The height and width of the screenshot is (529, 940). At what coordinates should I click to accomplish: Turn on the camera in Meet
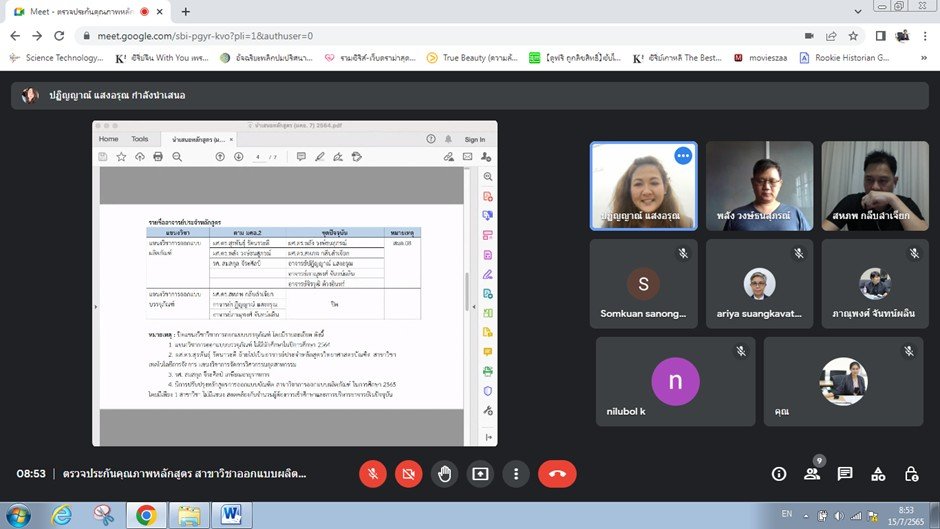[x=408, y=474]
